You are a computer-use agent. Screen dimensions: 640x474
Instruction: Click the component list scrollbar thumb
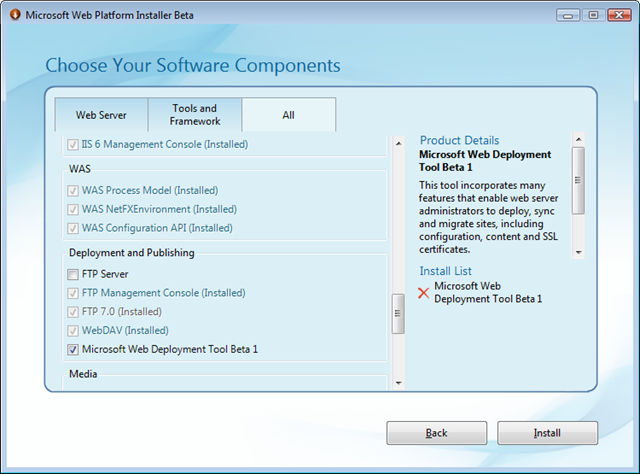pyautogui.click(x=398, y=314)
